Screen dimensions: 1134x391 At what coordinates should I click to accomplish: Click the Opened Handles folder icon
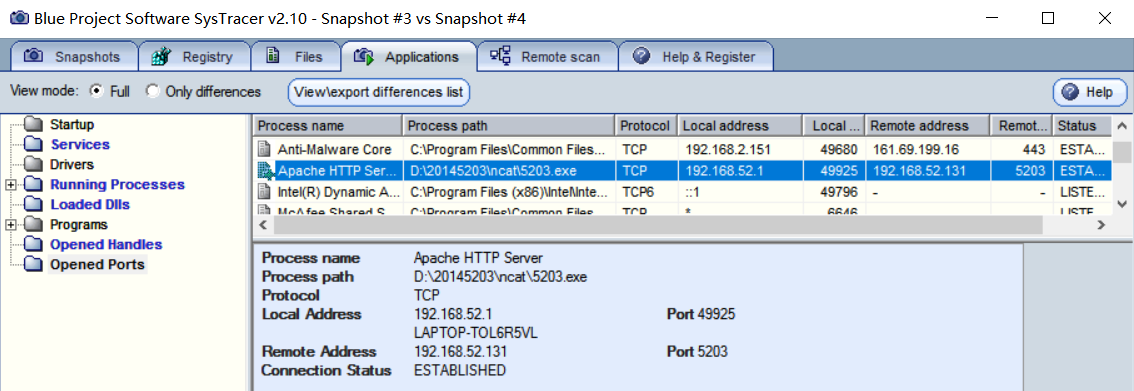point(33,245)
